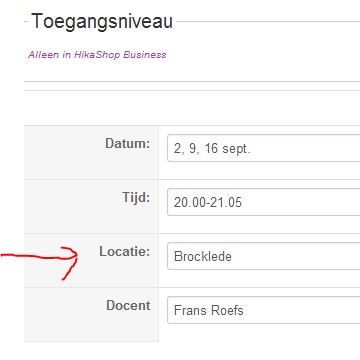Click into the Locatie text box

tap(263, 256)
